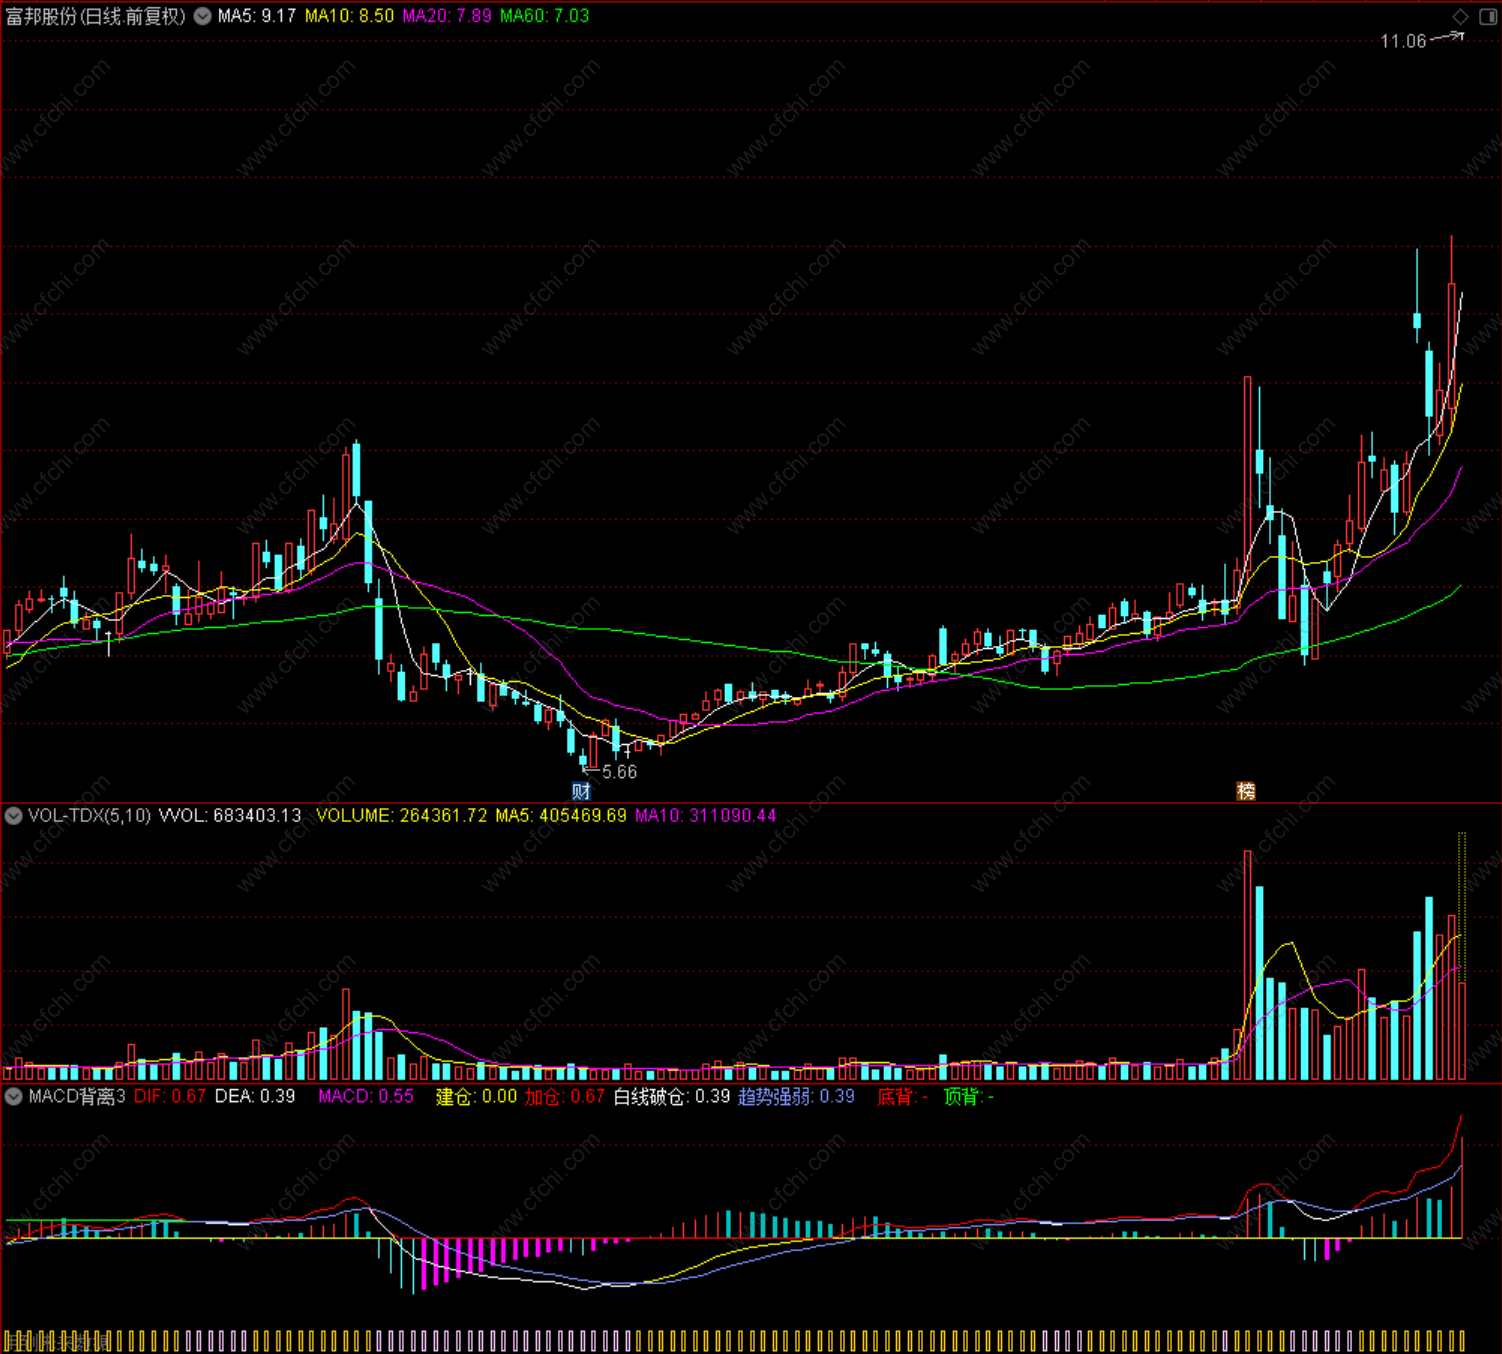Click the MA10: 8.50 moving average label
The width and height of the screenshot is (1502, 1354).
click(x=350, y=16)
